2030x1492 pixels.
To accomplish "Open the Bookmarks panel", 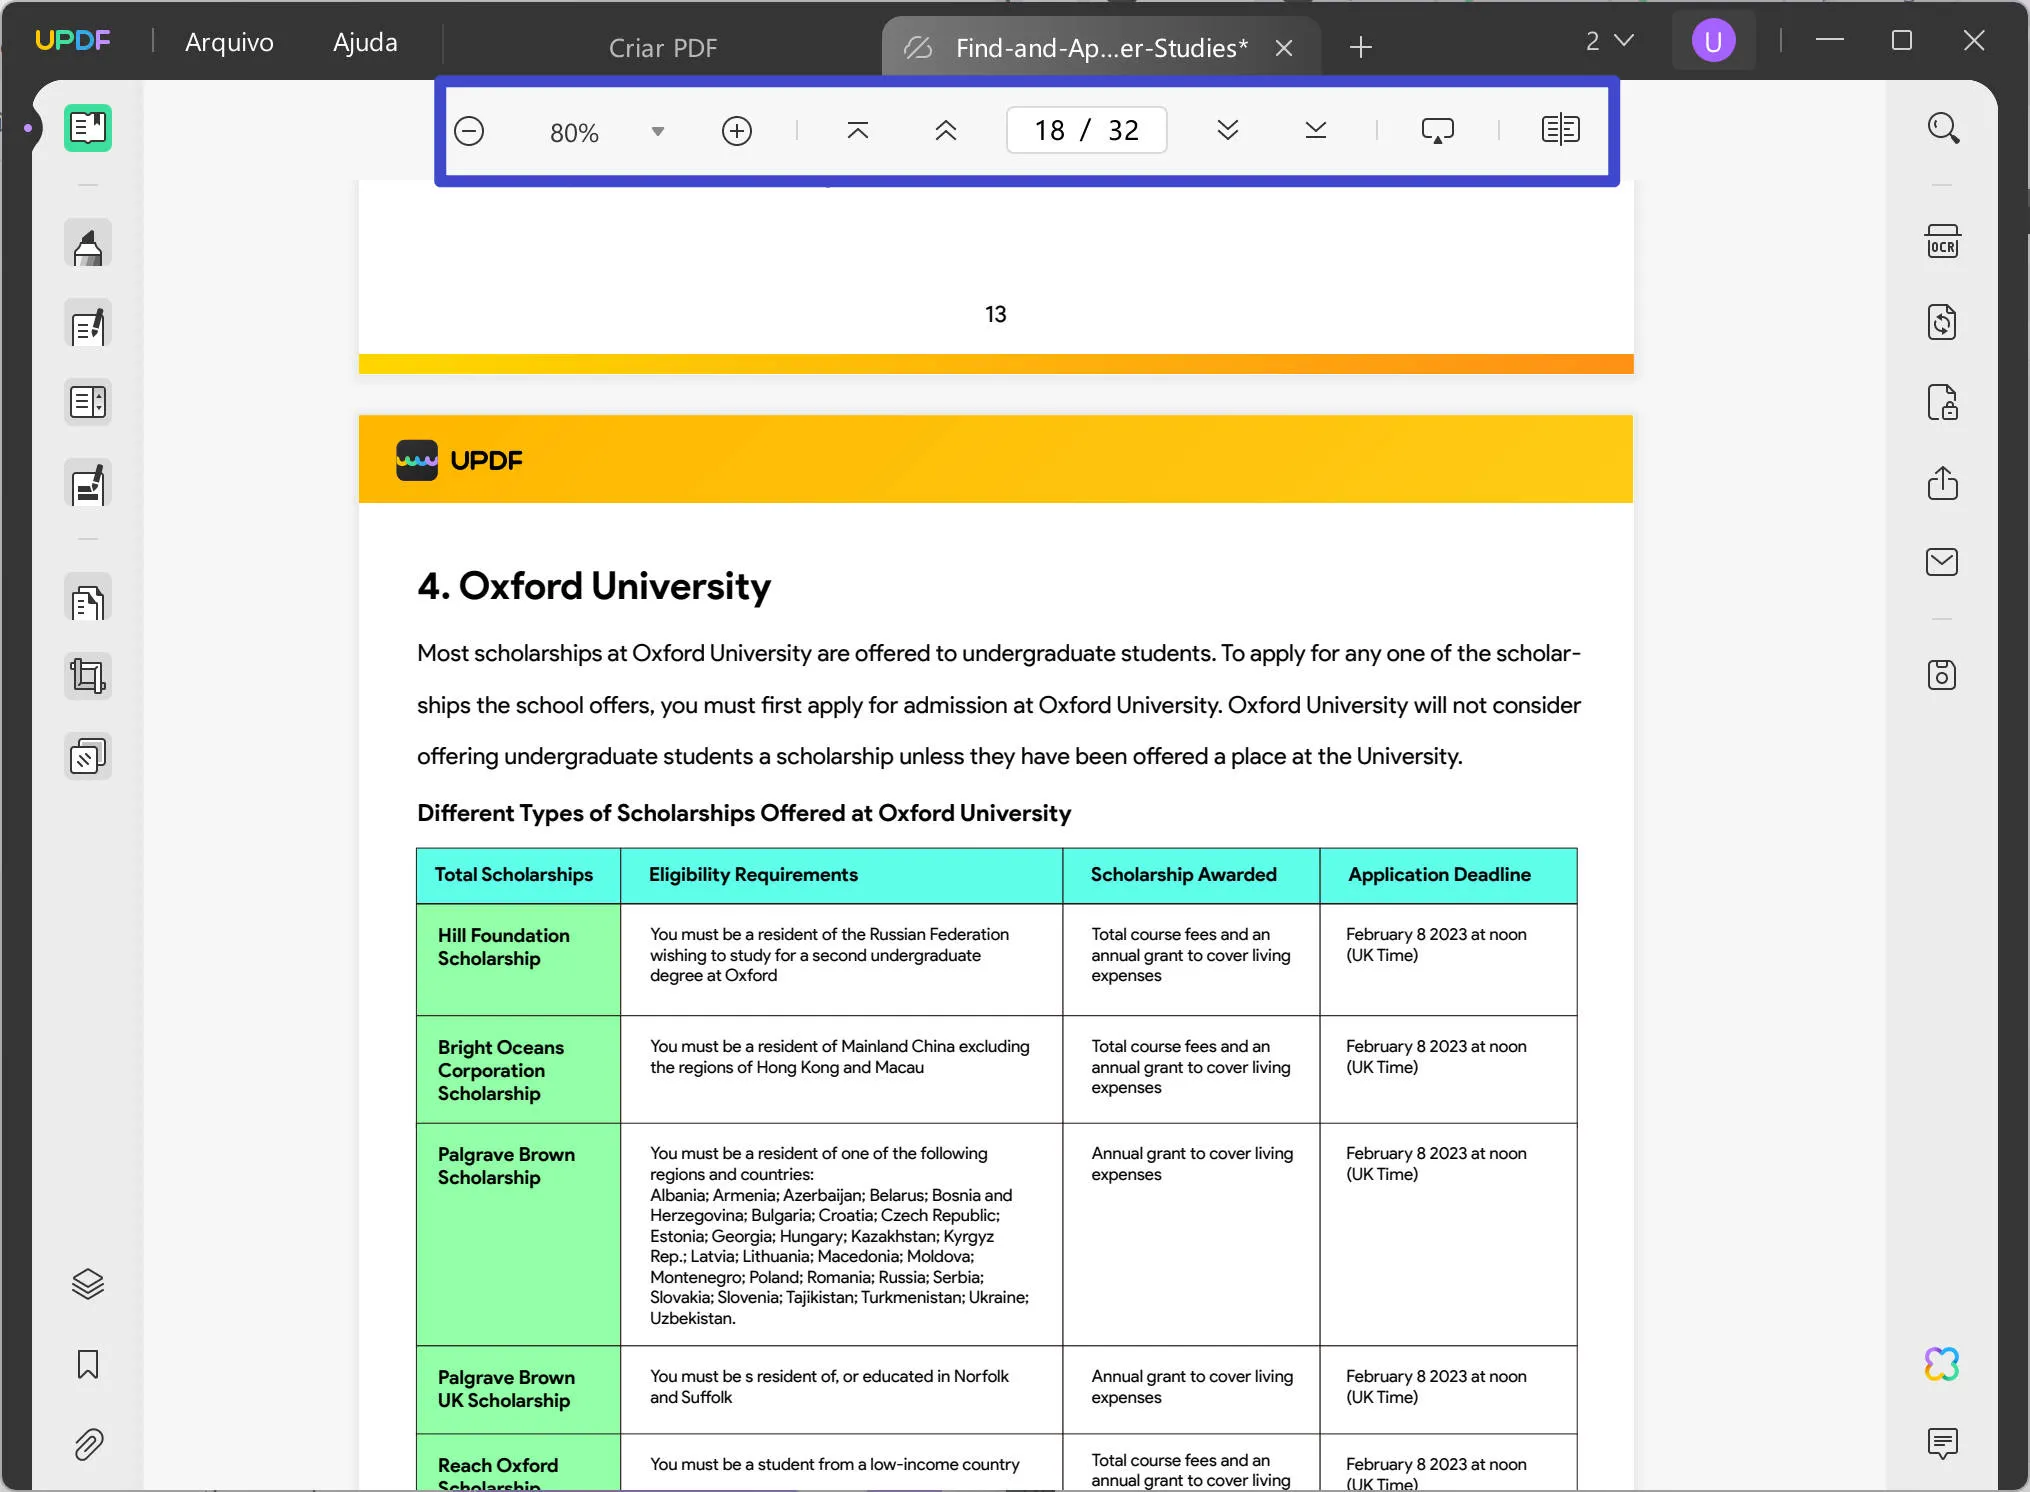I will (x=88, y=1364).
